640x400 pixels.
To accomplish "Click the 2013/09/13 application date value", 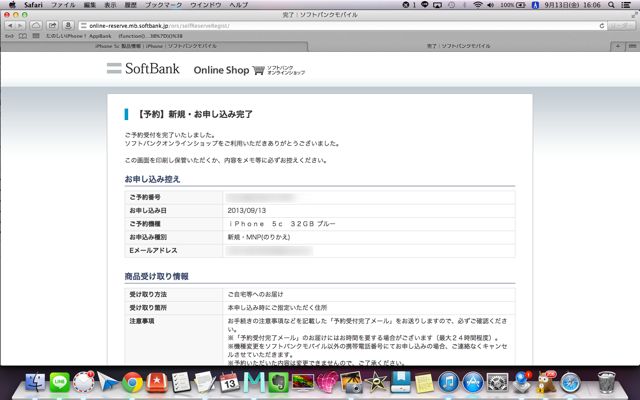I will [247, 211].
